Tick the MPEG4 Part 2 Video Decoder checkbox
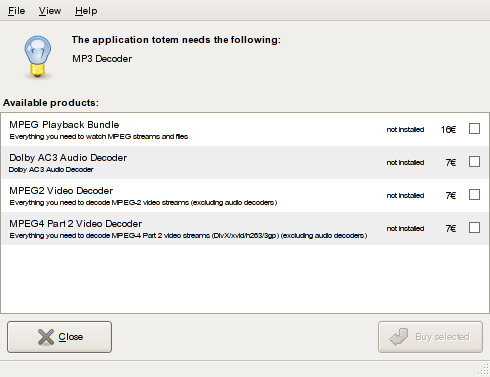The image size is (490, 377). (474, 227)
